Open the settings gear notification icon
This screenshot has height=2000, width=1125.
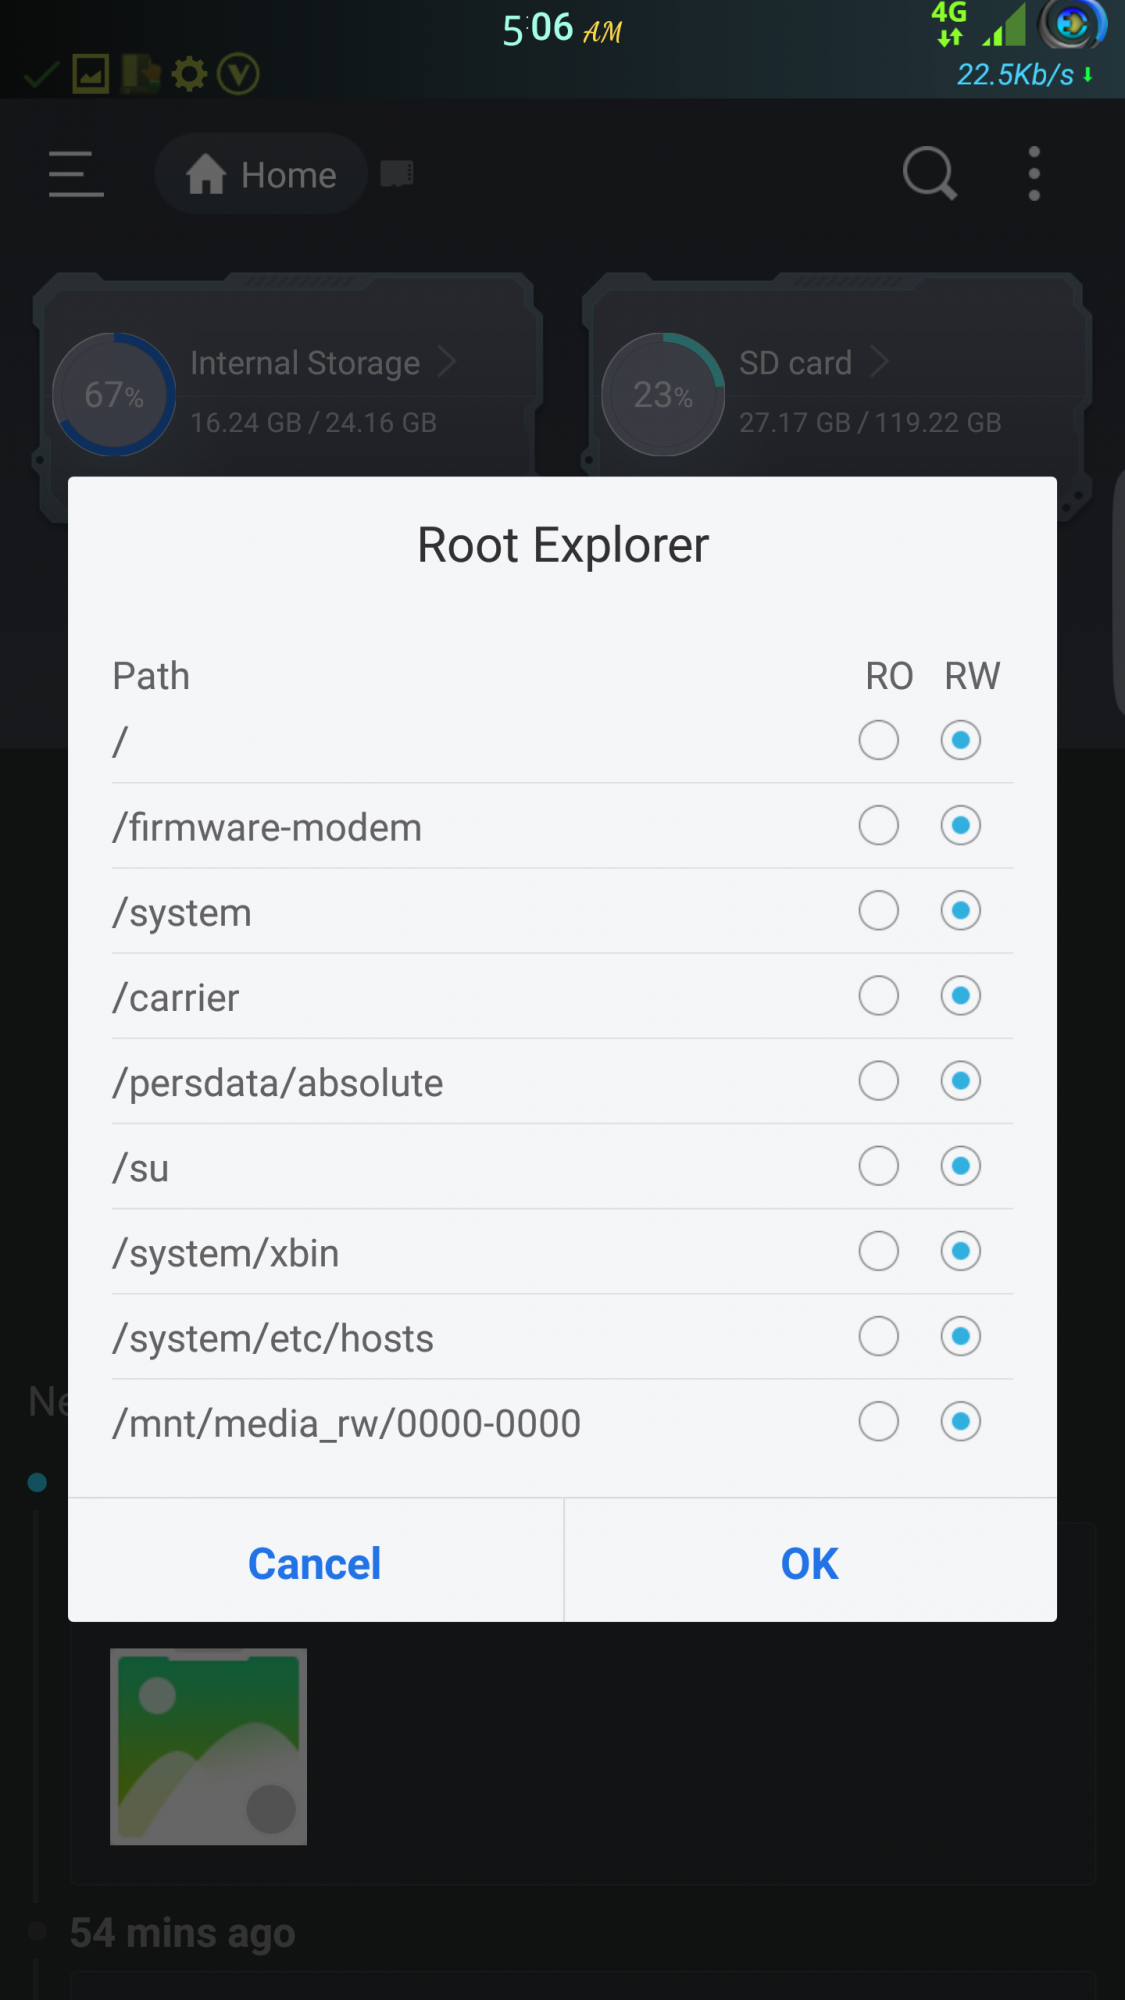(x=189, y=74)
